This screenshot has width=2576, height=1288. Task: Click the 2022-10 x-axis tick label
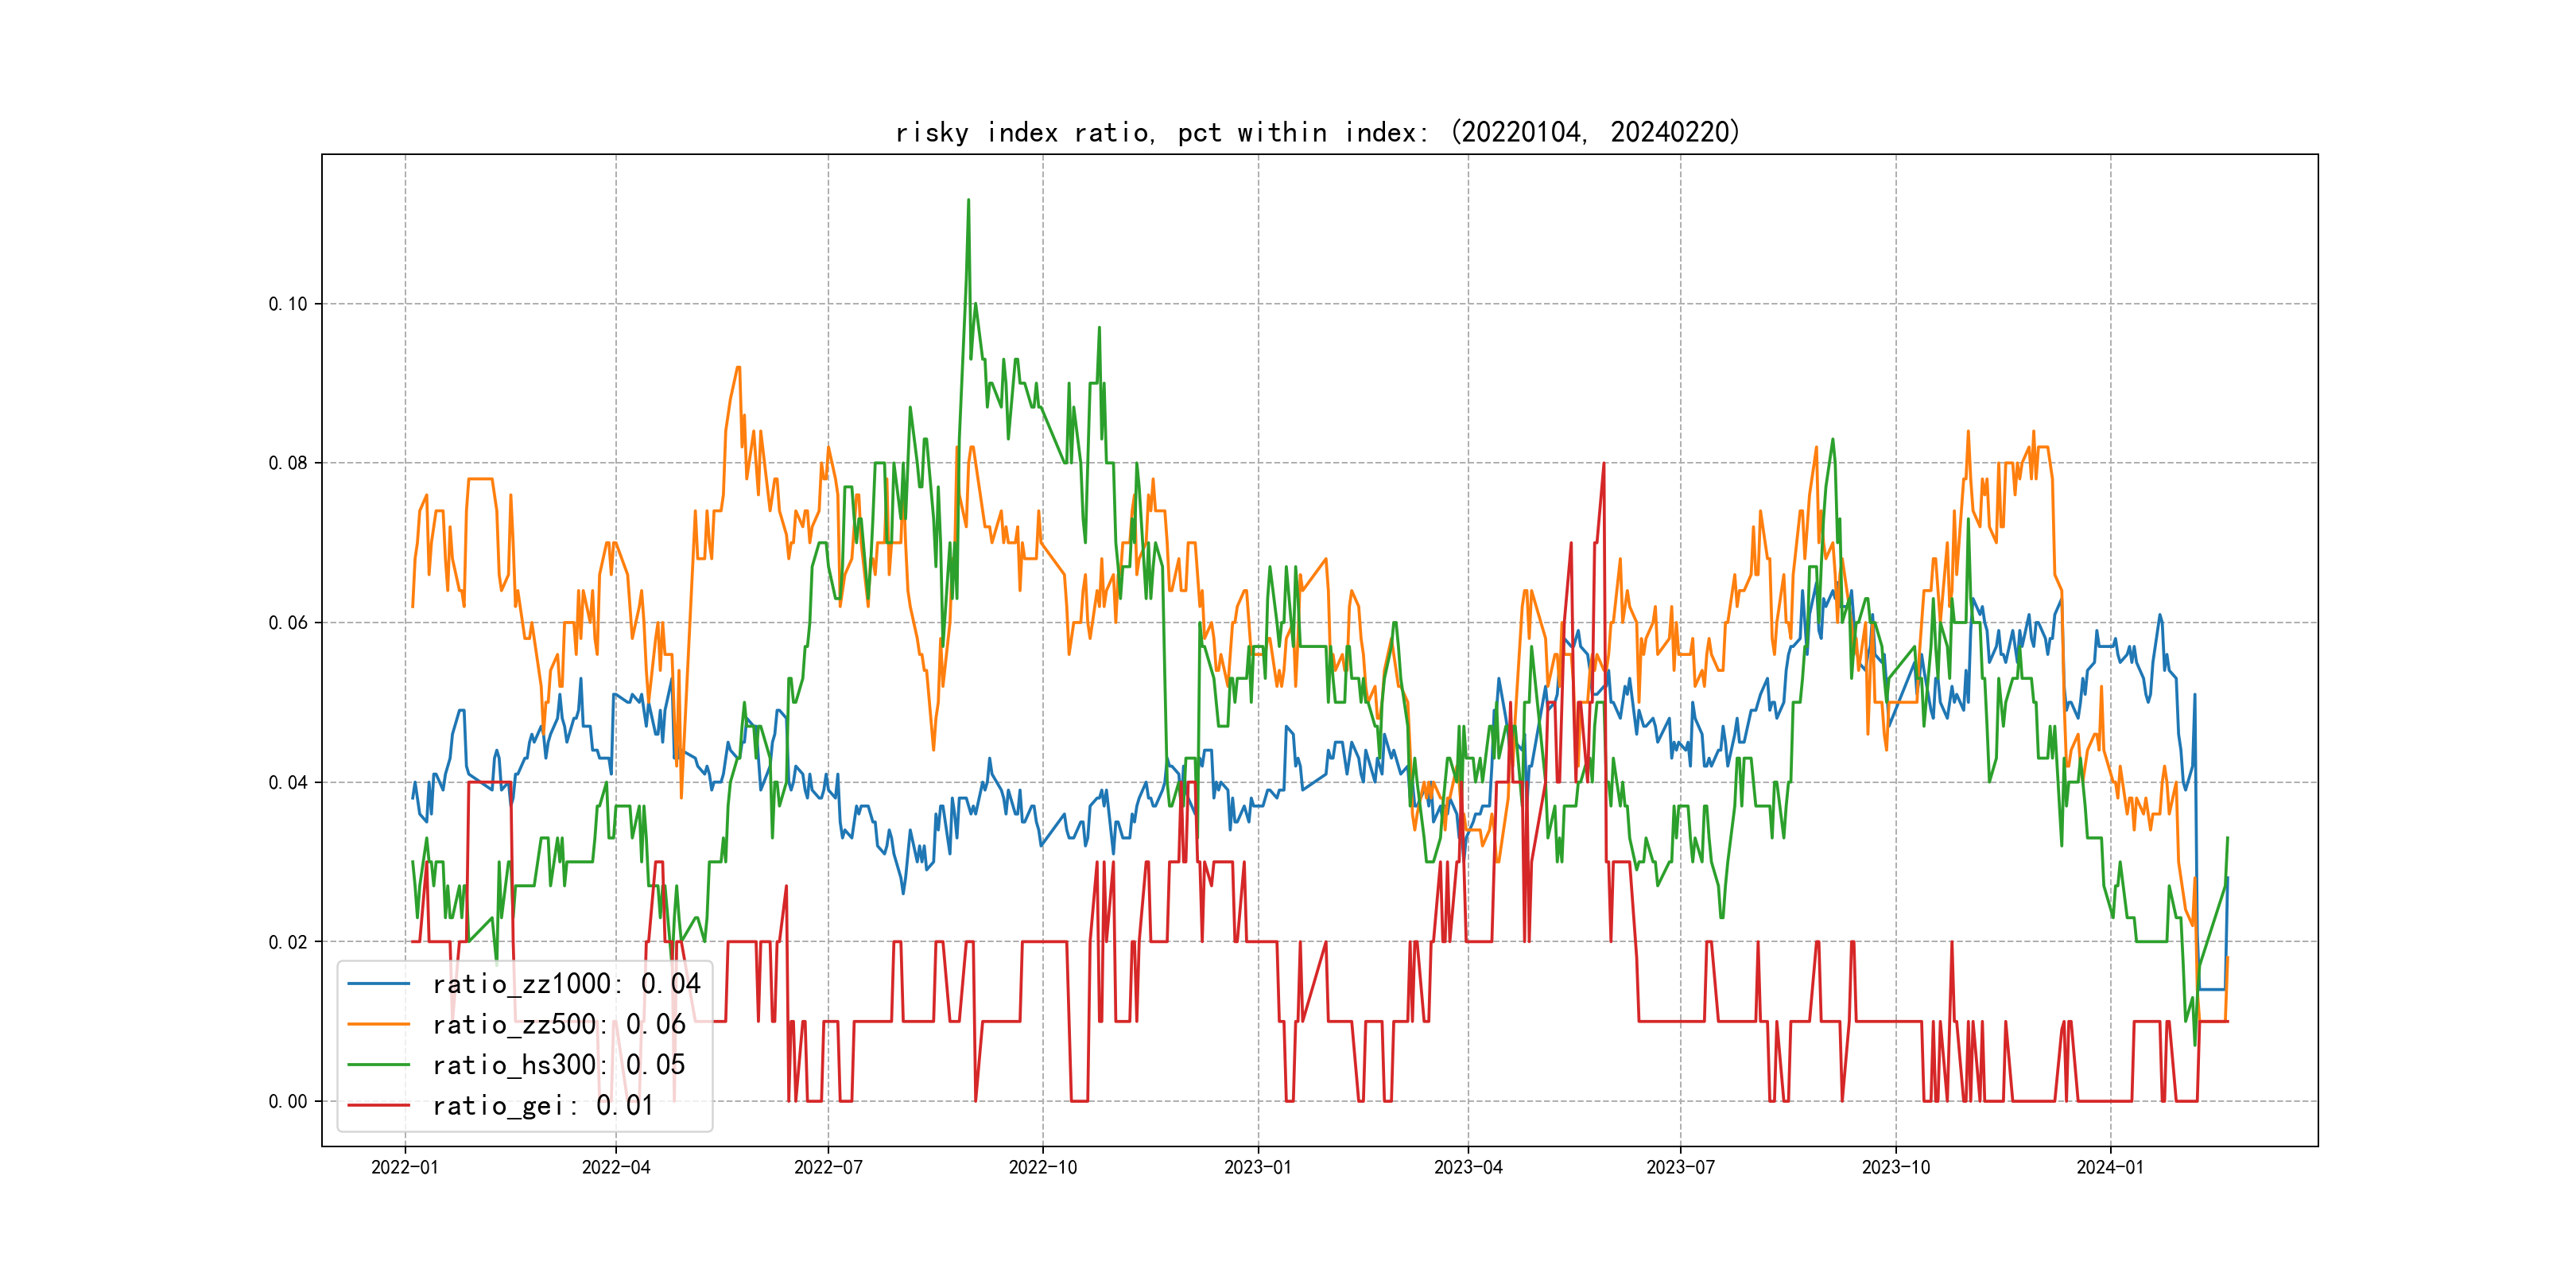point(1043,1167)
